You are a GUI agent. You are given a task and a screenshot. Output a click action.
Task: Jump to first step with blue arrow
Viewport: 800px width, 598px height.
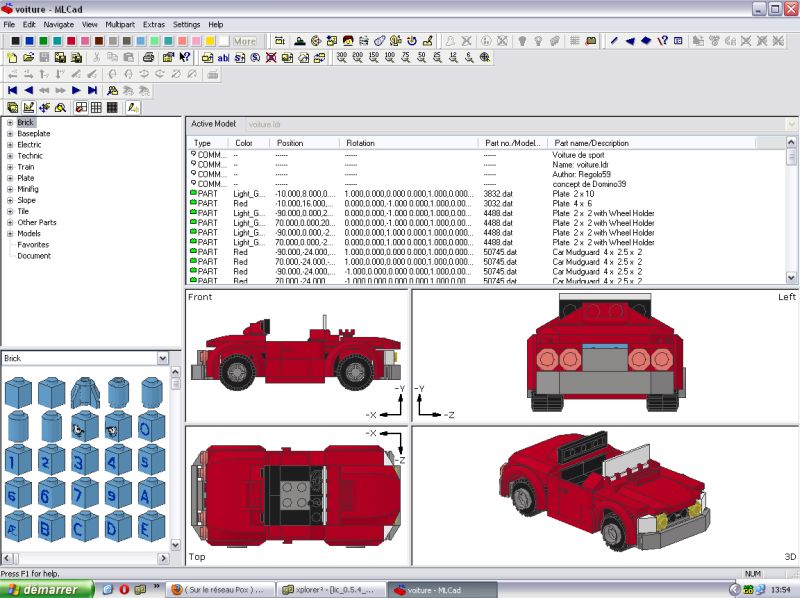[x=12, y=90]
